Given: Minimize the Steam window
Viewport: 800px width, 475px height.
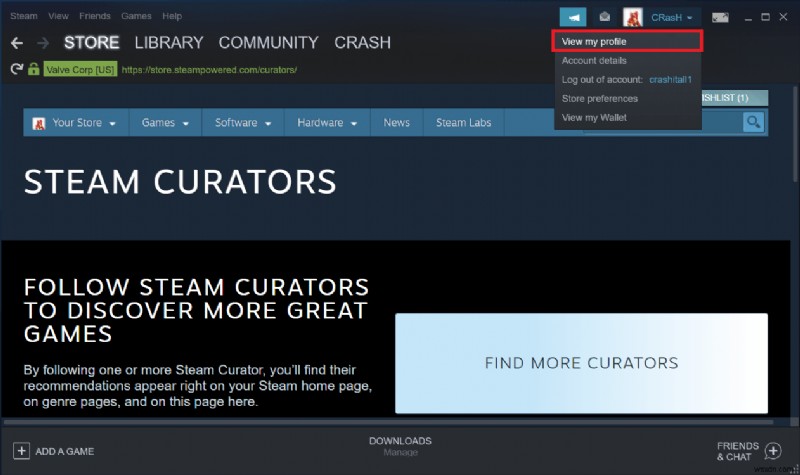Looking at the screenshot, I should click(x=748, y=18).
